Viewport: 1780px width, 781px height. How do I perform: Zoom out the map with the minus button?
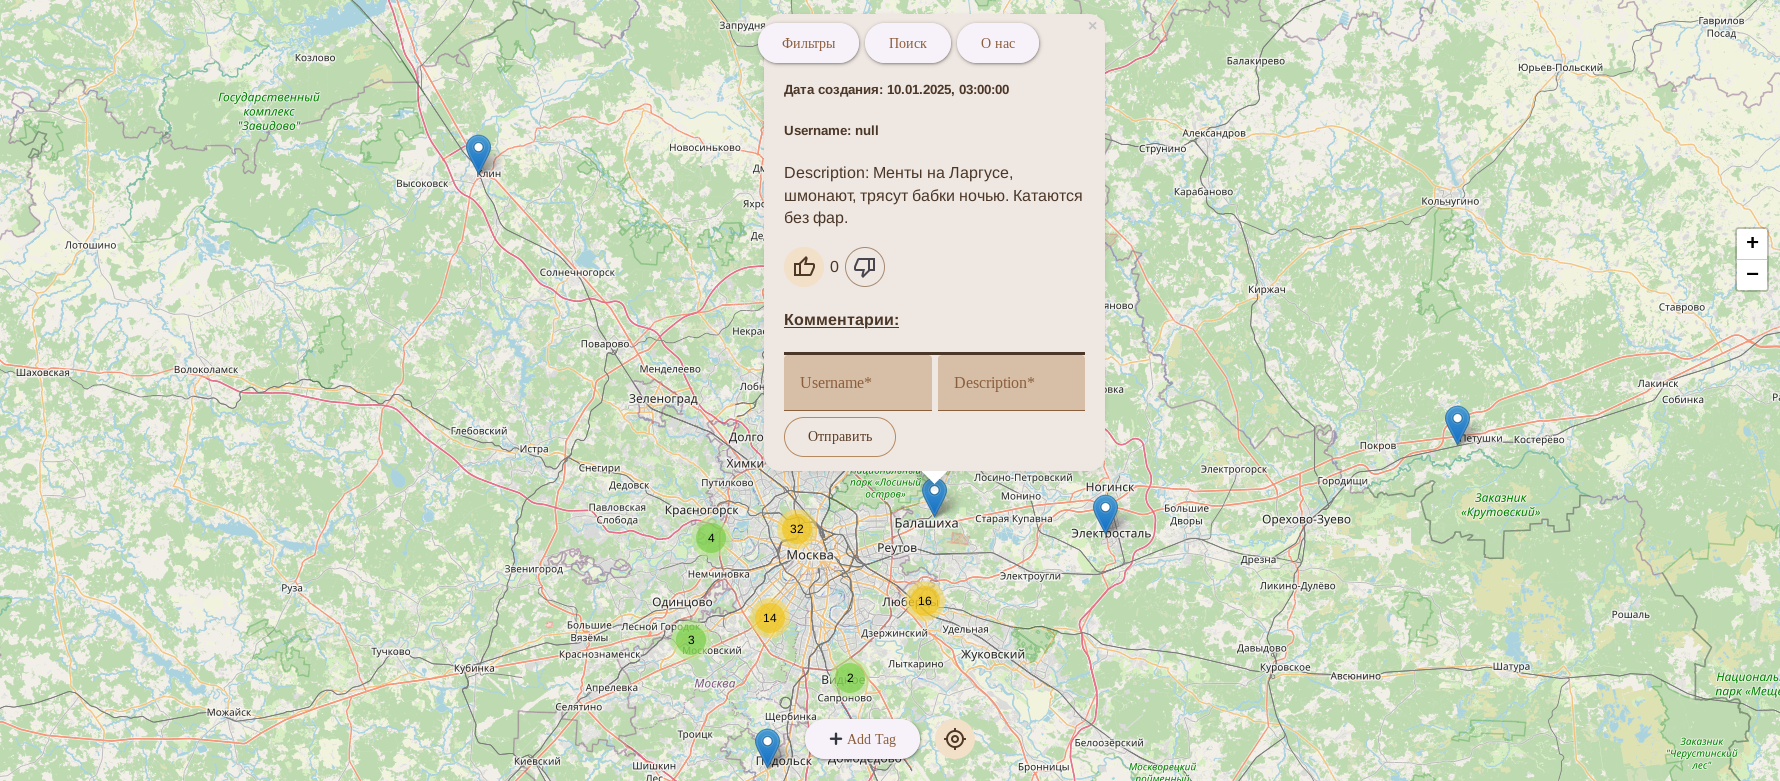(x=1752, y=274)
